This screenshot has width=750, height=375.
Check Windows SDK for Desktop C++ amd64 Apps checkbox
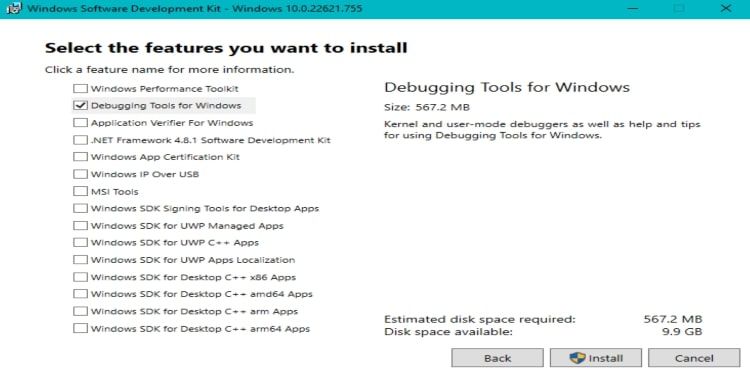tap(80, 294)
